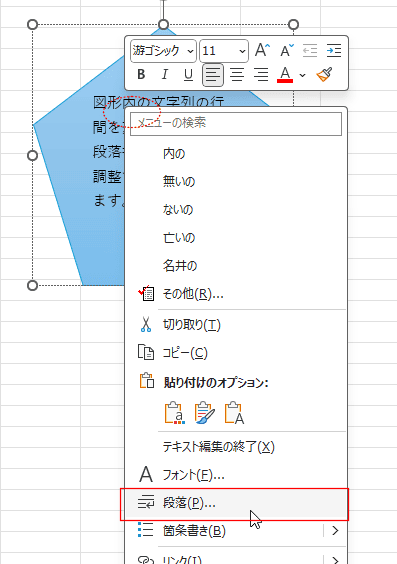Apply the red font color button
This screenshot has height=564, width=397.
click(x=285, y=75)
